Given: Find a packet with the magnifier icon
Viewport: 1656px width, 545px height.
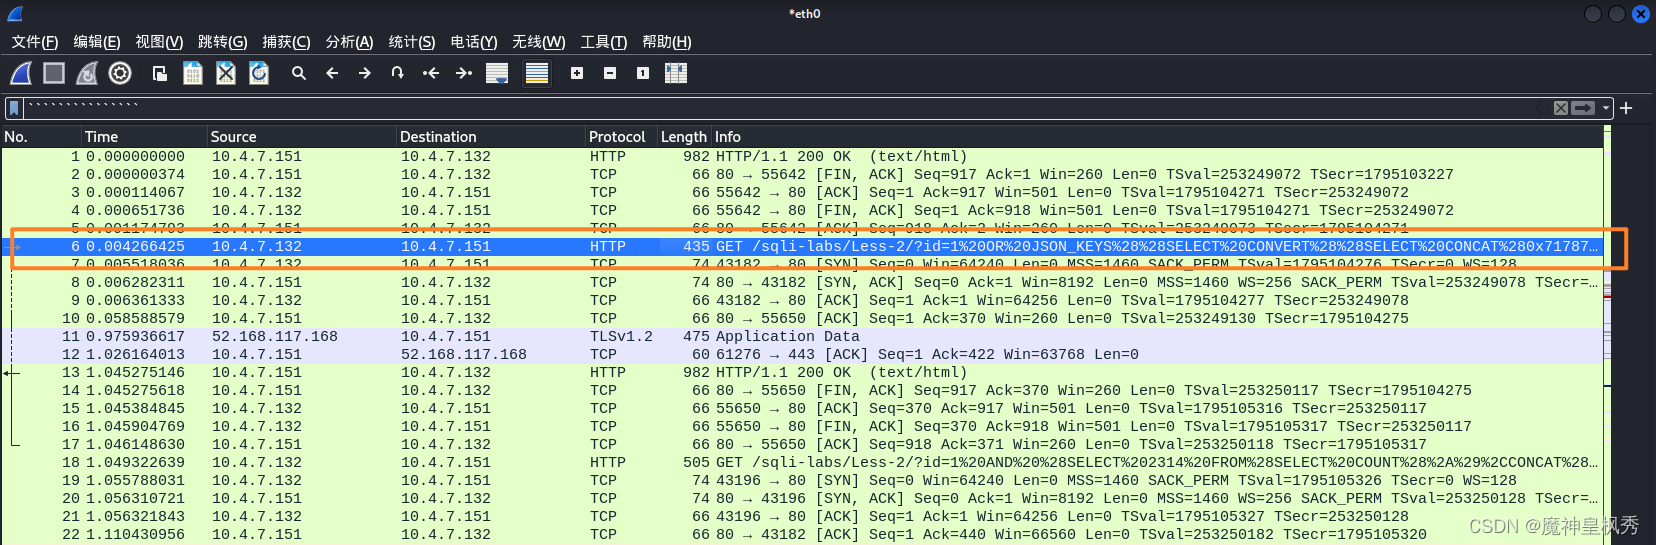Looking at the screenshot, I should coord(299,73).
